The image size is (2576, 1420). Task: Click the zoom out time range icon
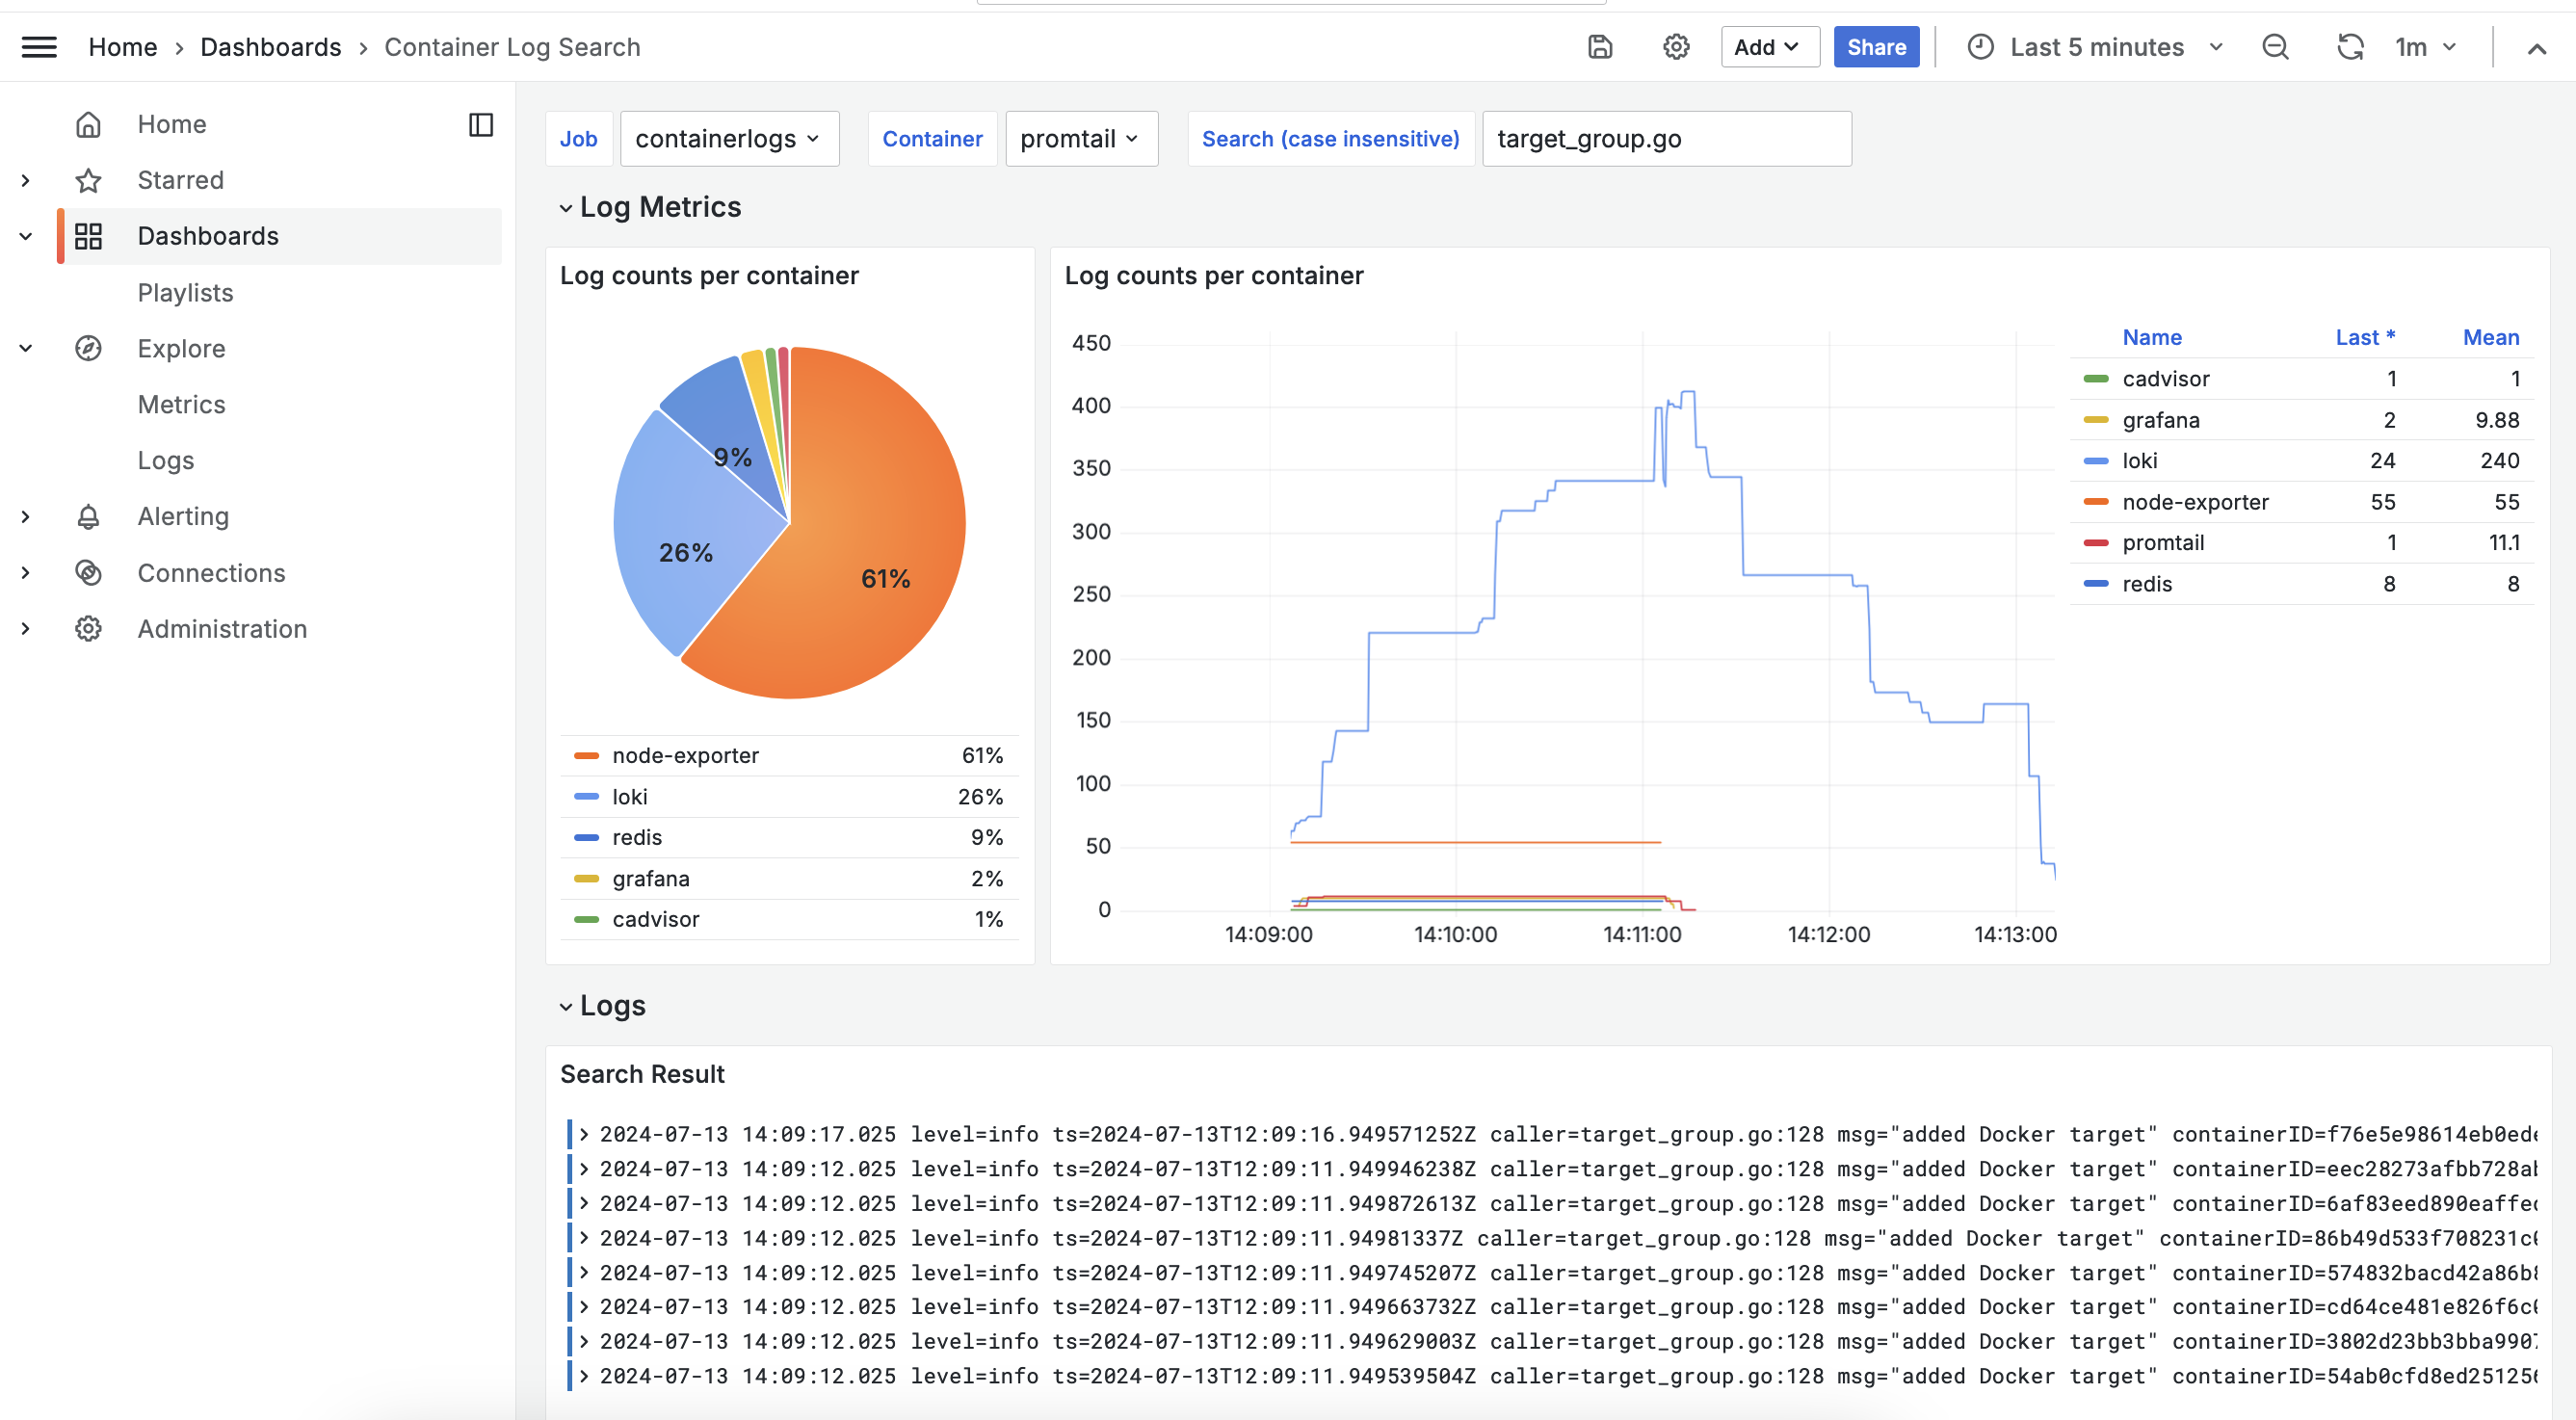[2275, 47]
